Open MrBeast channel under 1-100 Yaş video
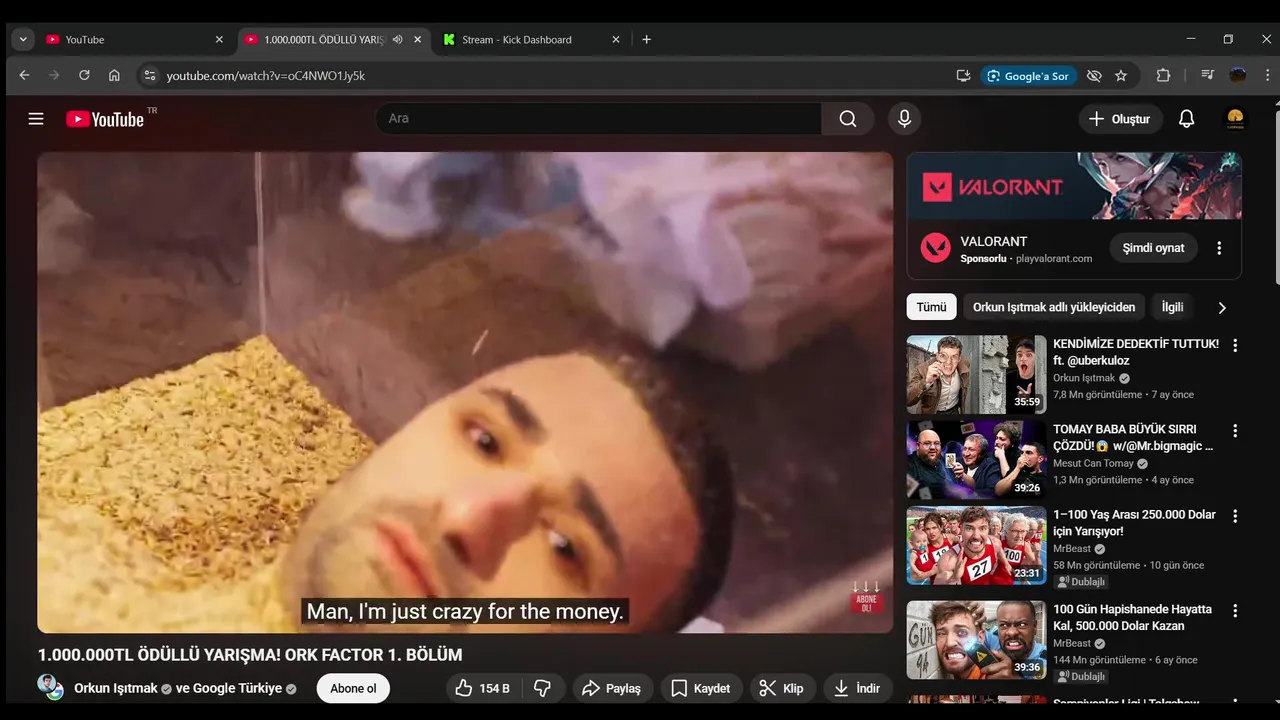Image resolution: width=1280 pixels, height=720 pixels. [1072, 549]
